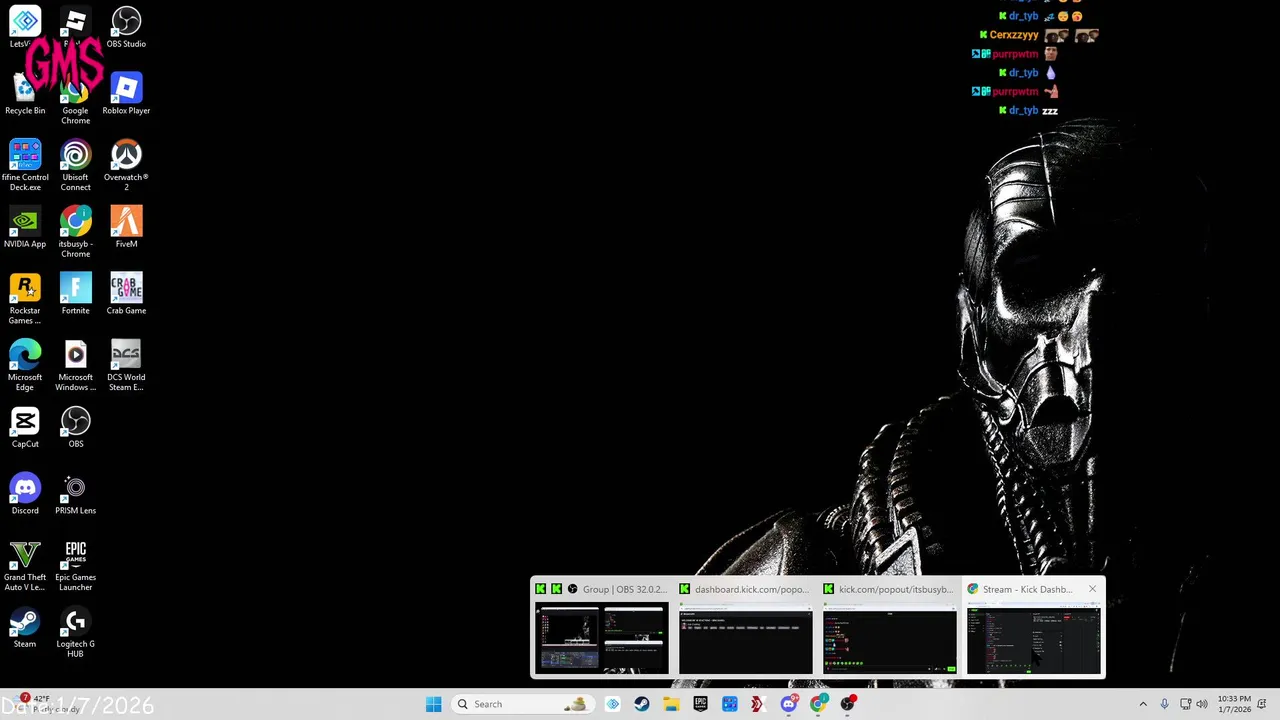Open the Roblox Player desktop shortcut
This screenshot has width=1280, height=720.
[x=126, y=94]
